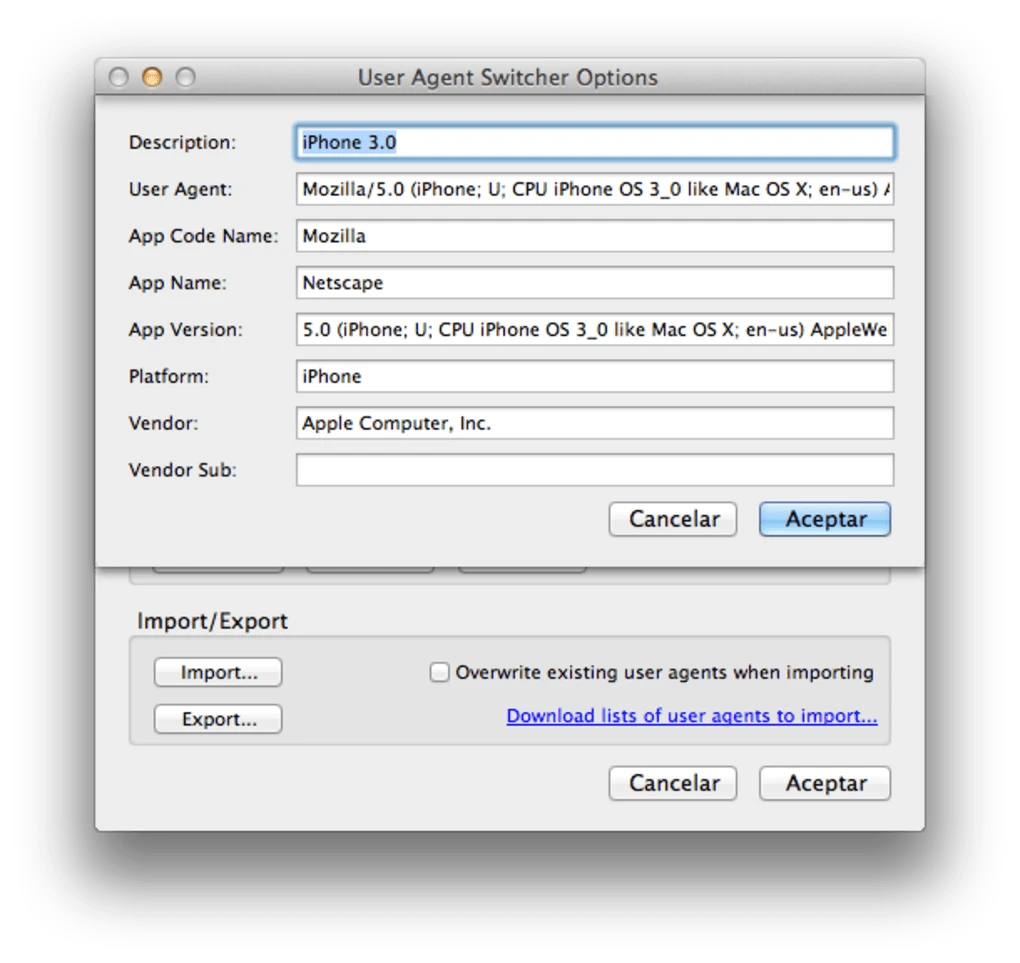Image resolution: width=1020 pixels, height=963 pixels.
Task: Confirm the sheet with blue Aceptar button
Action: point(825,519)
